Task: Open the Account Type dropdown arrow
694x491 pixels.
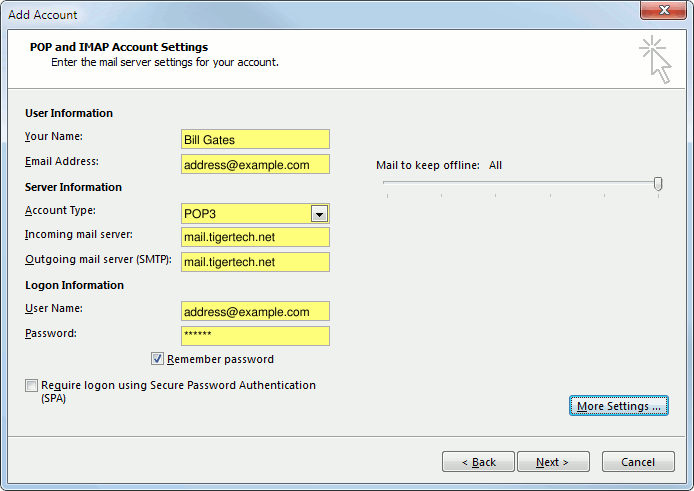Action: [319, 214]
